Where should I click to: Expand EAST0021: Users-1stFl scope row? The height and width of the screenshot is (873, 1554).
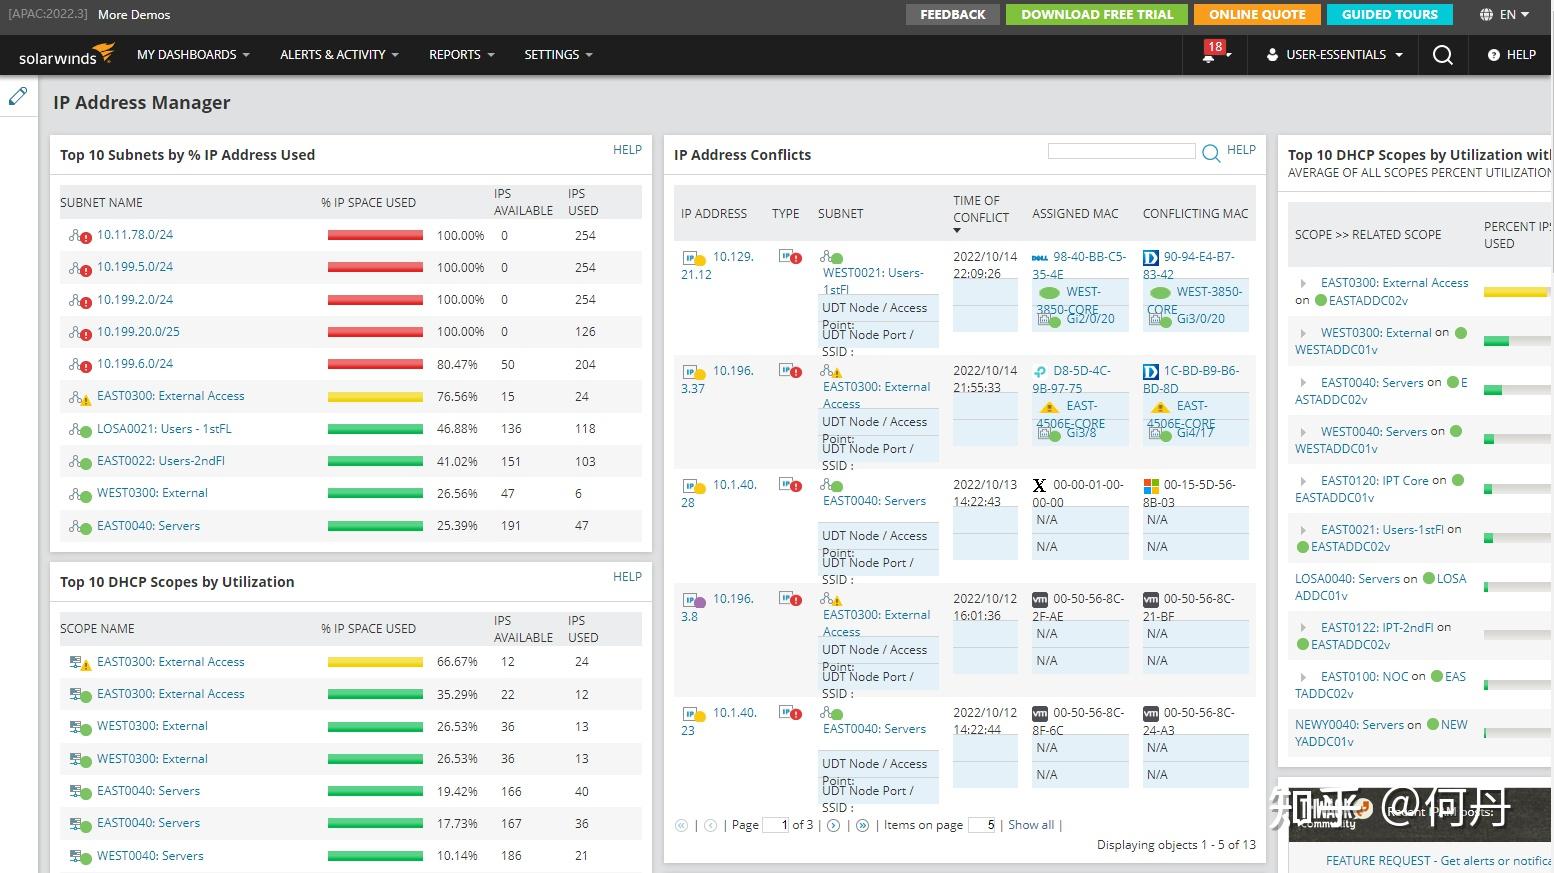pyautogui.click(x=1303, y=531)
